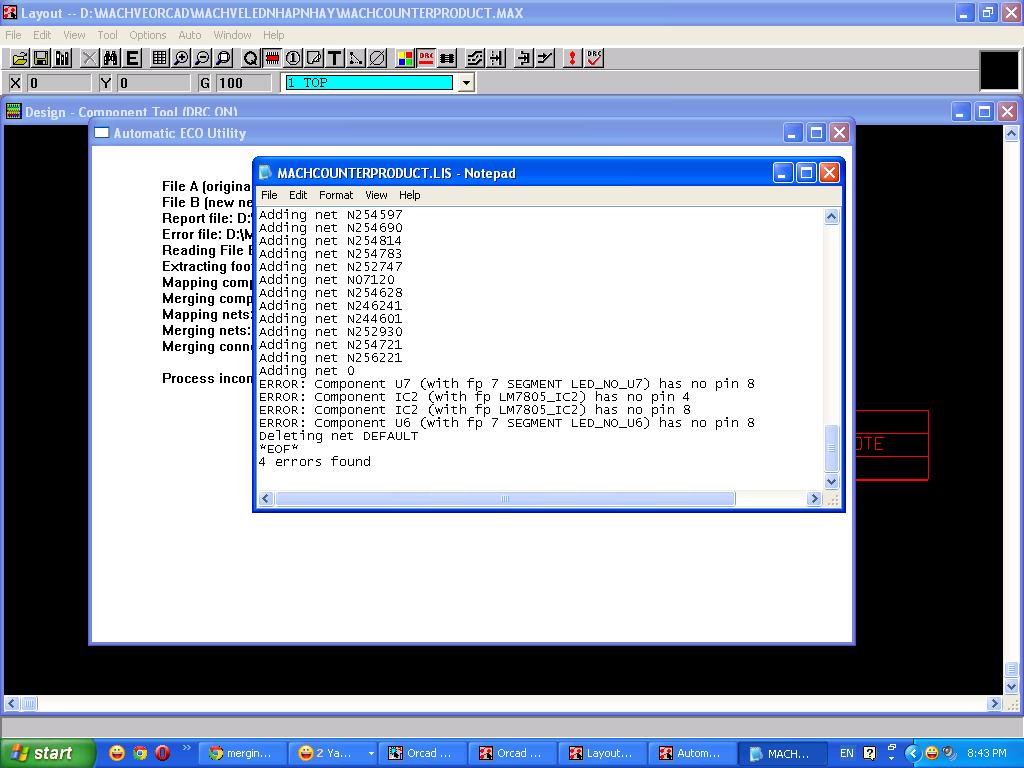Click the Refresh All red arrow icon

click(572, 59)
